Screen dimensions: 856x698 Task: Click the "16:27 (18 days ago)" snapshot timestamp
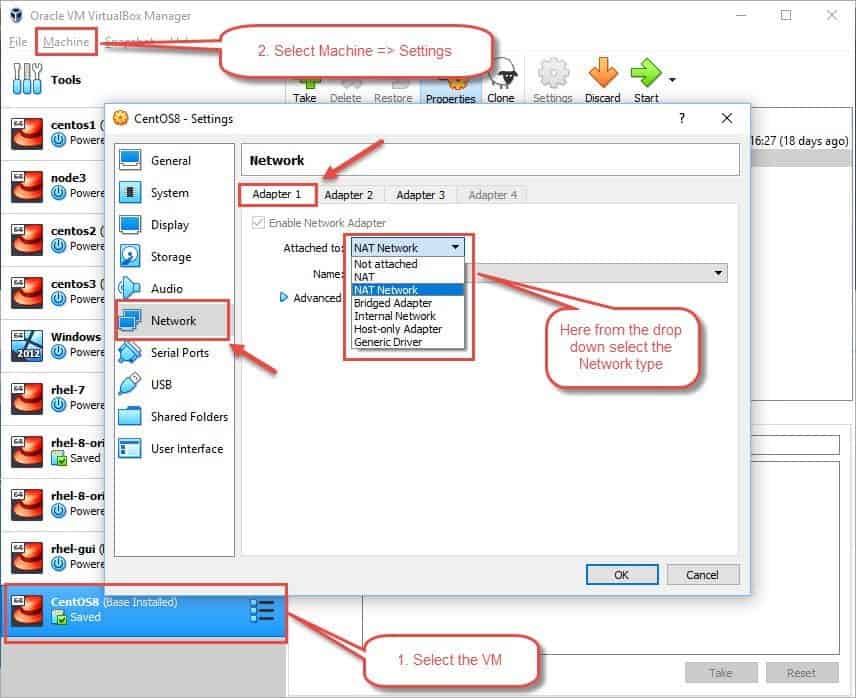[x=800, y=141]
